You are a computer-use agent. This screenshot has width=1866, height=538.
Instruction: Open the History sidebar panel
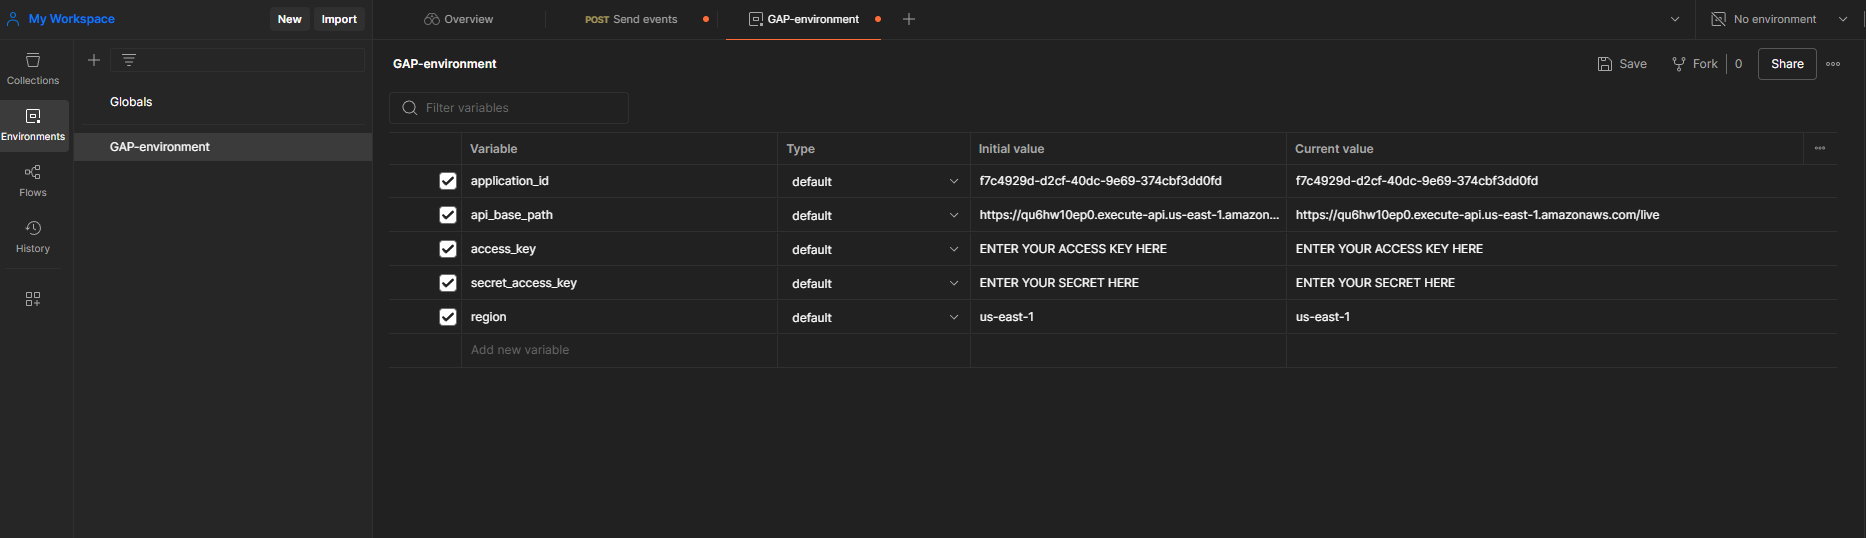(x=33, y=237)
